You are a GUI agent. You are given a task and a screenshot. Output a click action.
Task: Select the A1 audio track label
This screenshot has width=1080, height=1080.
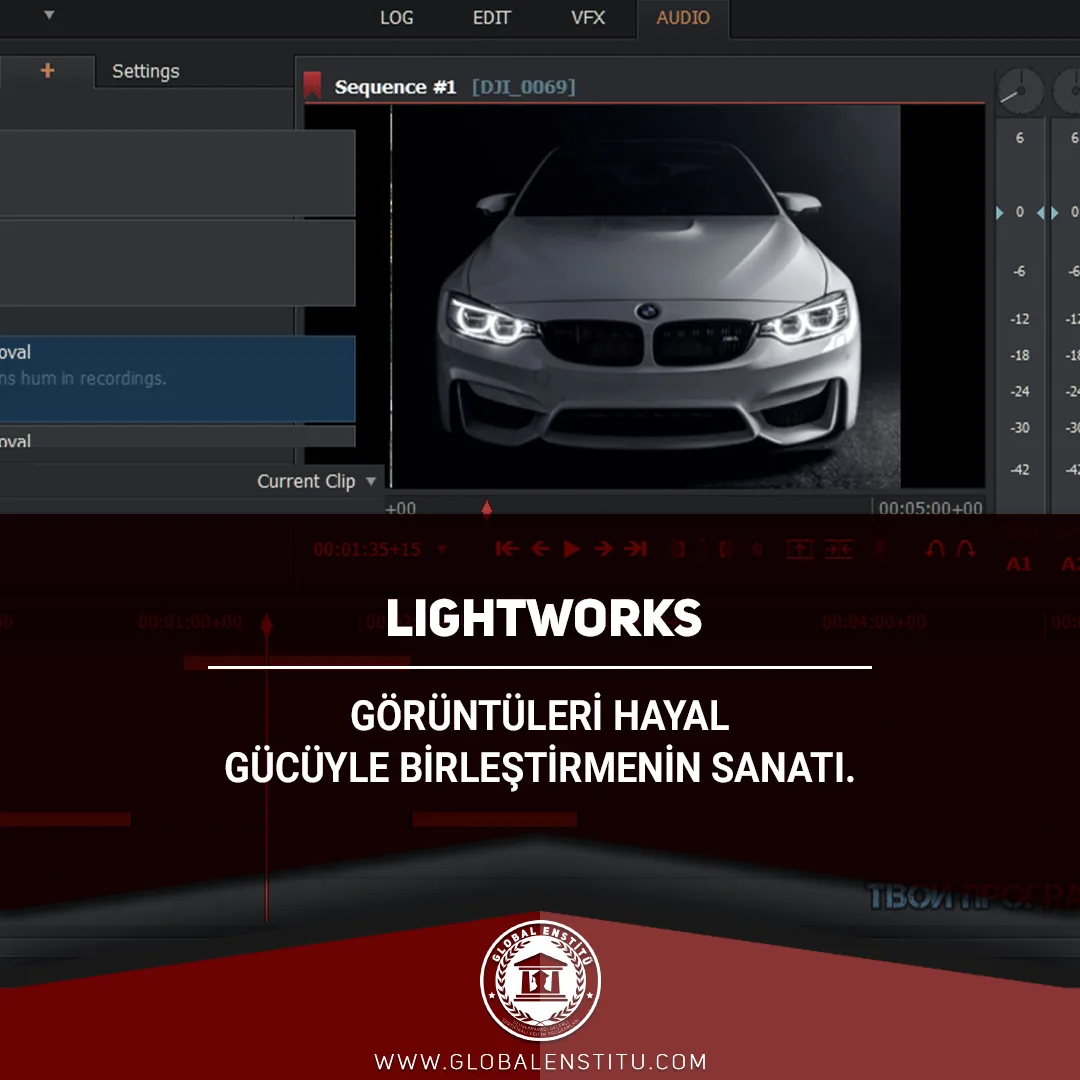click(x=1018, y=564)
